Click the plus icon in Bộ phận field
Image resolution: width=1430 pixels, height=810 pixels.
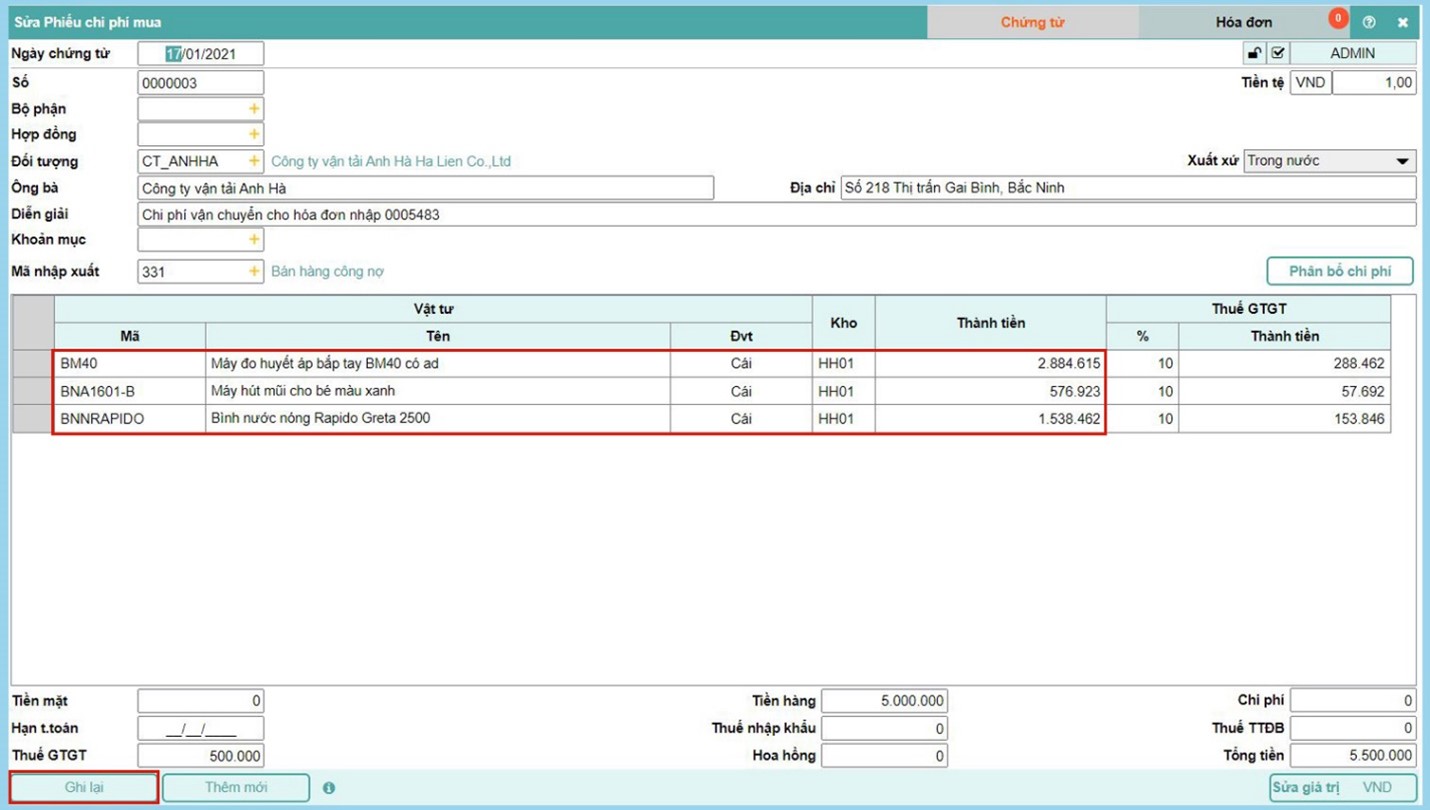254,109
